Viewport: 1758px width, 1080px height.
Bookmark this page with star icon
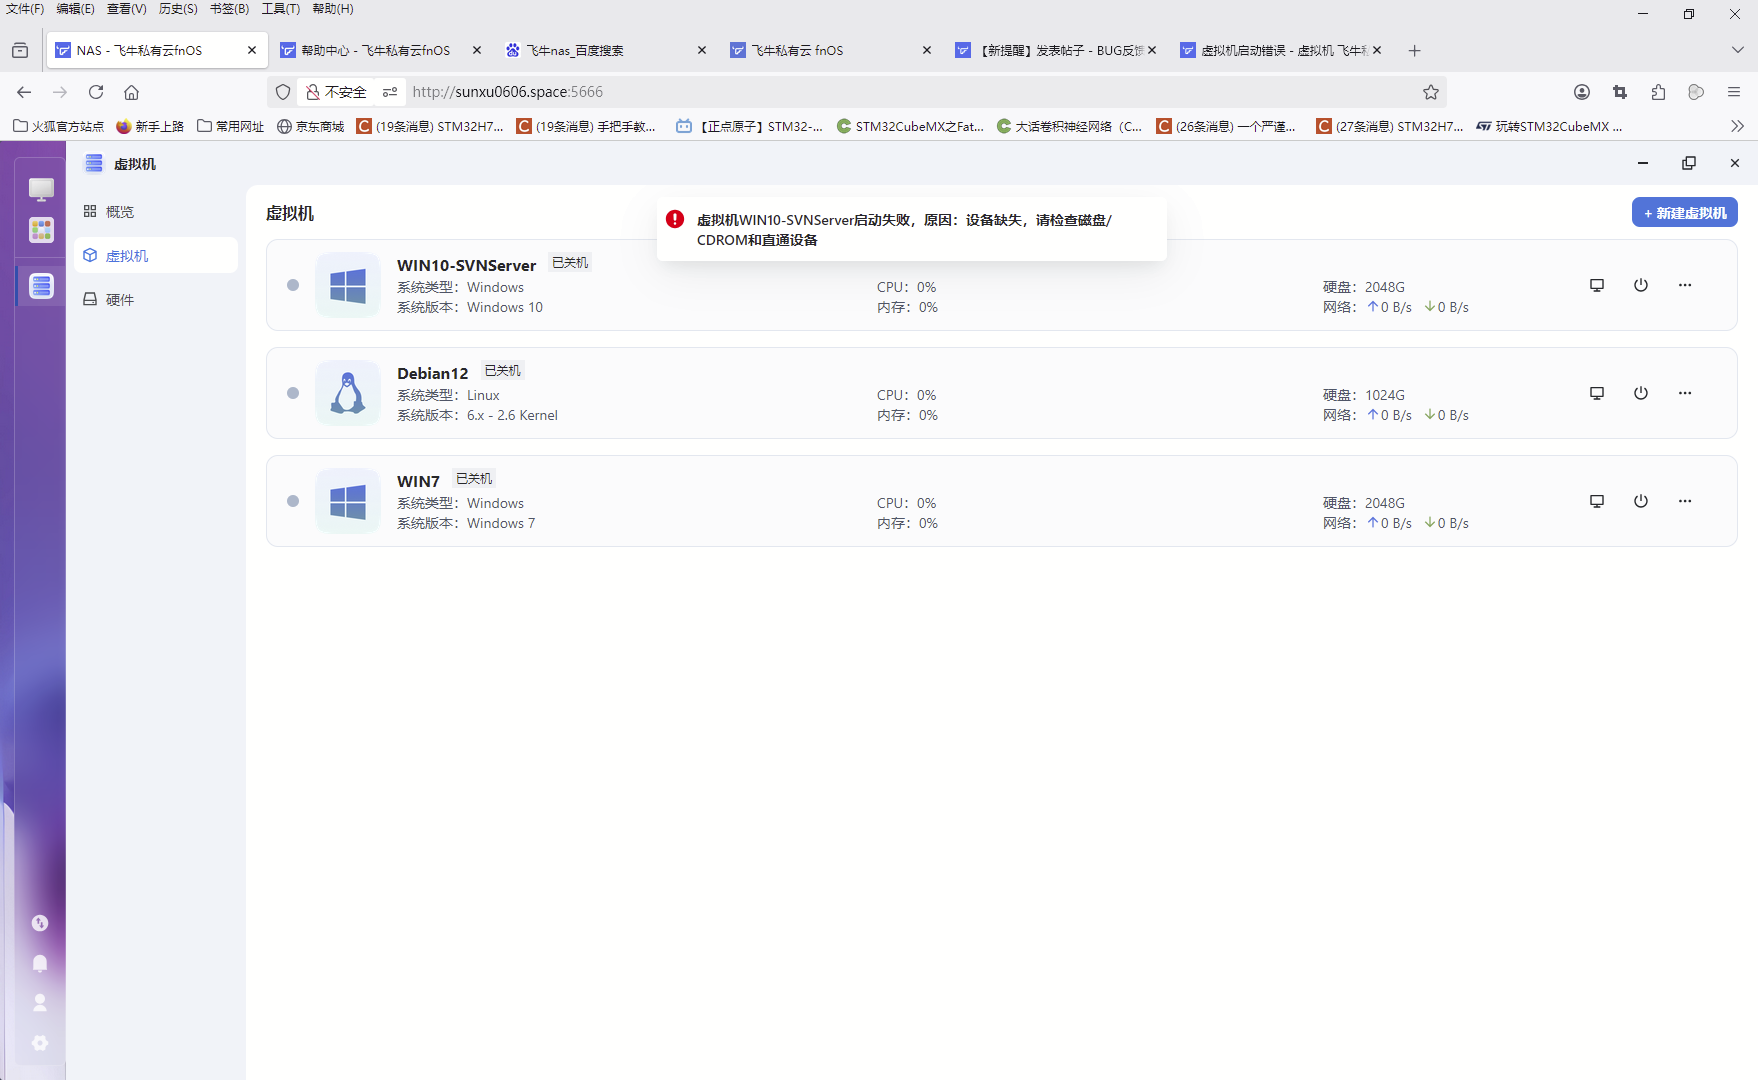(1431, 92)
